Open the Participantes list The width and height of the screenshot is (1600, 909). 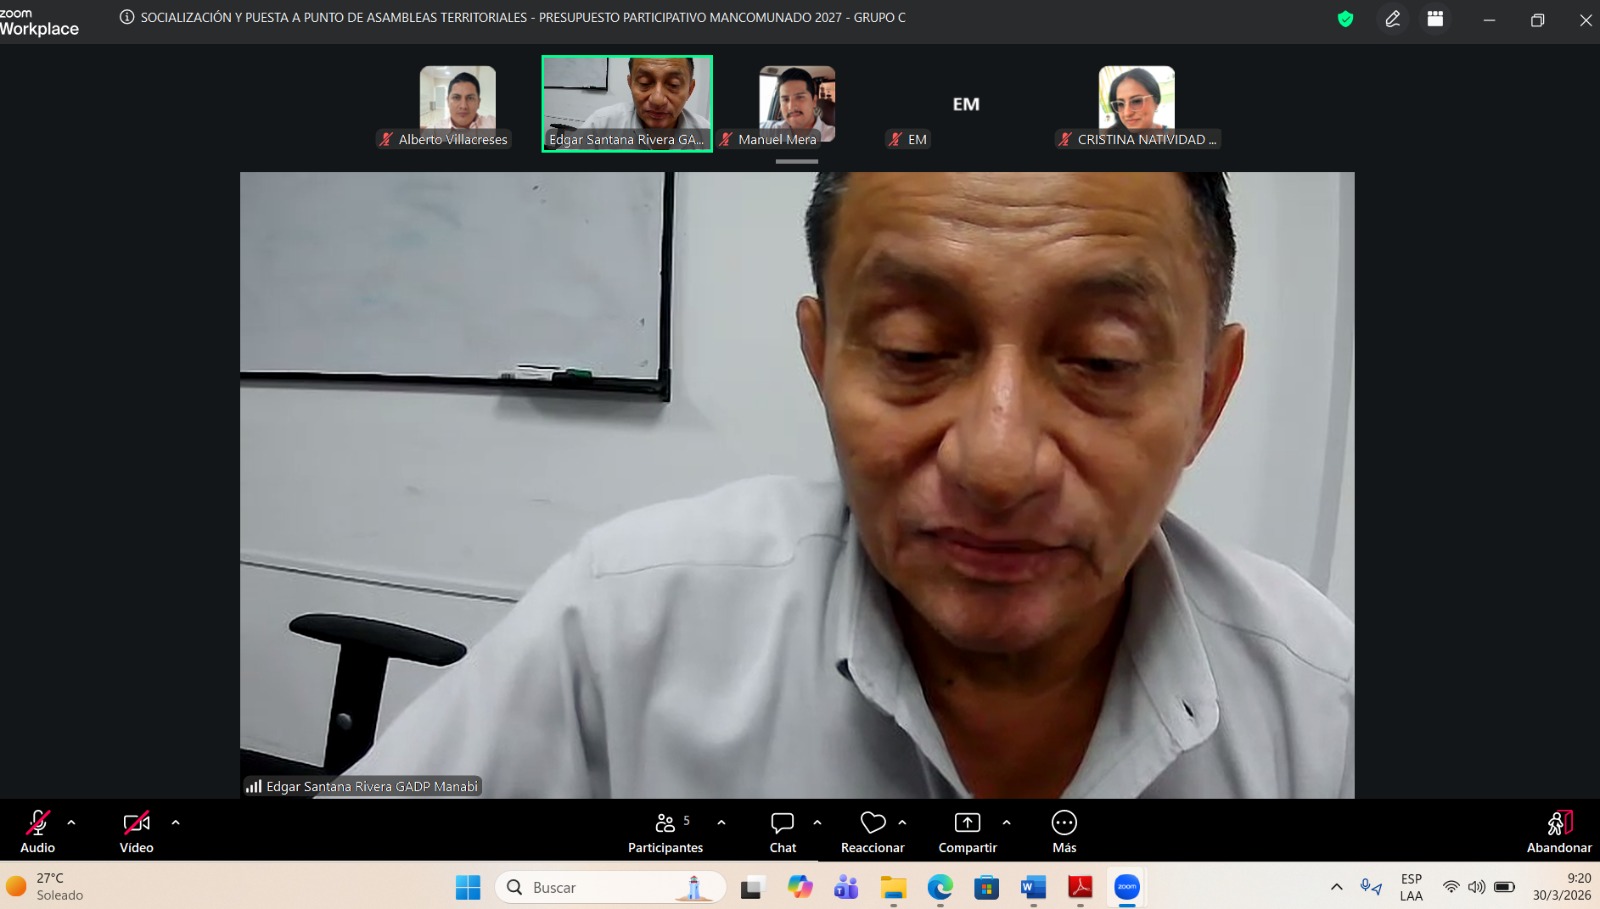click(x=665, y=831)
